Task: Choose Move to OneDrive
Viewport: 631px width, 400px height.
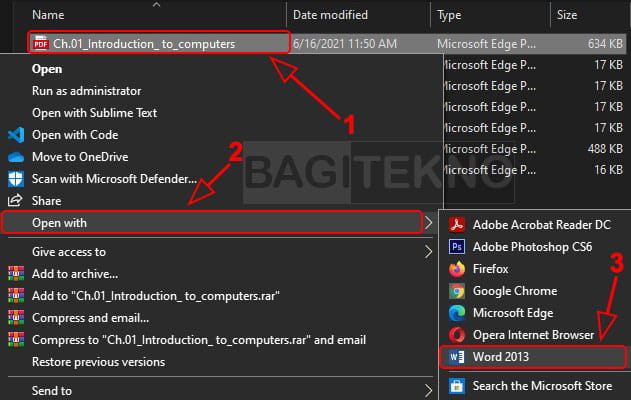Action: (x=80, y=157)
